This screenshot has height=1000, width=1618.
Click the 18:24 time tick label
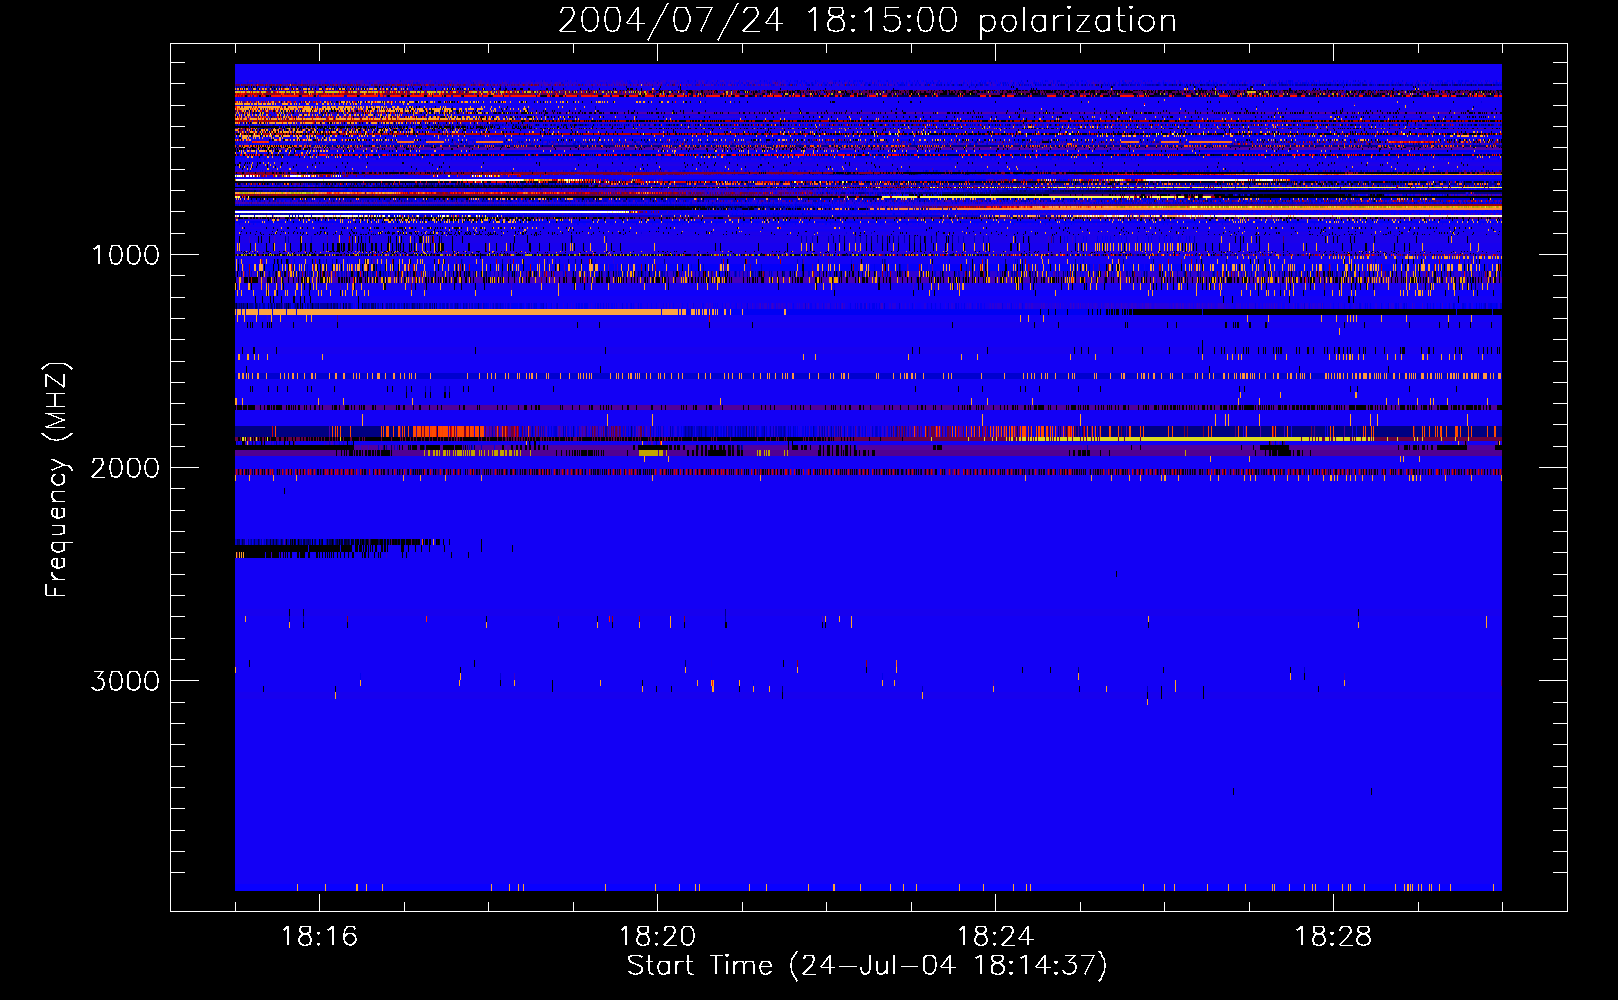coord(995,937)
